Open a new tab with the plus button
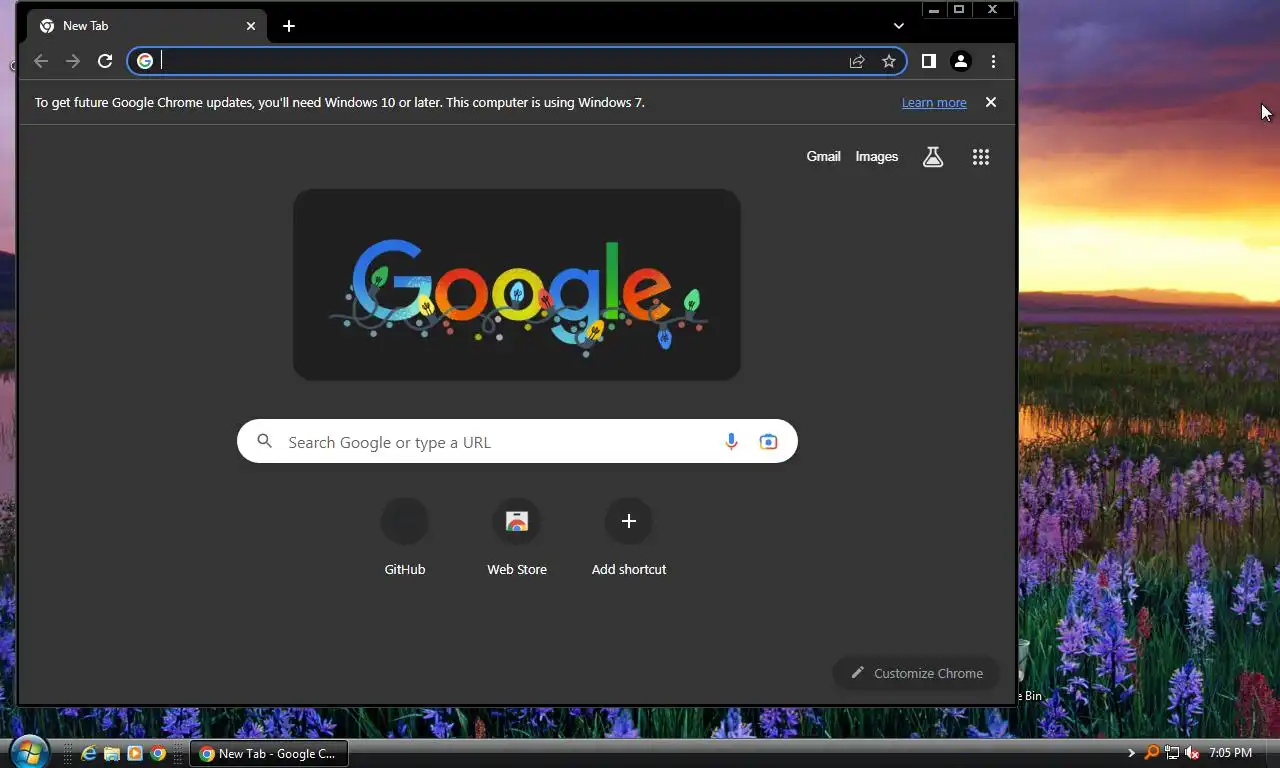The width and height of the screenshot is (1280, 768). 289,26
